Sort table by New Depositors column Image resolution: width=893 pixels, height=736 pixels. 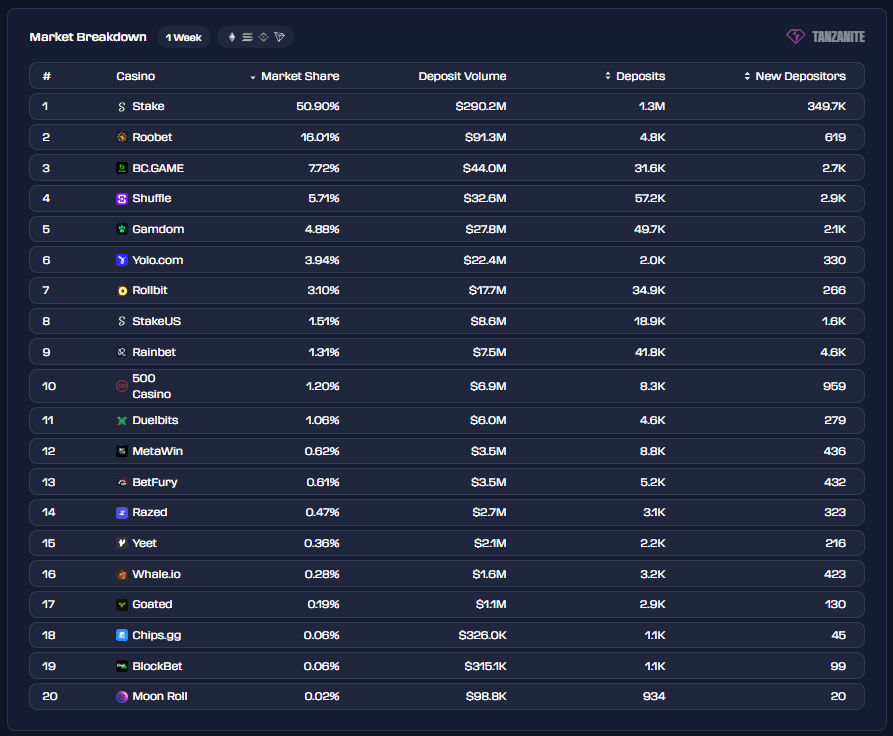795,76
